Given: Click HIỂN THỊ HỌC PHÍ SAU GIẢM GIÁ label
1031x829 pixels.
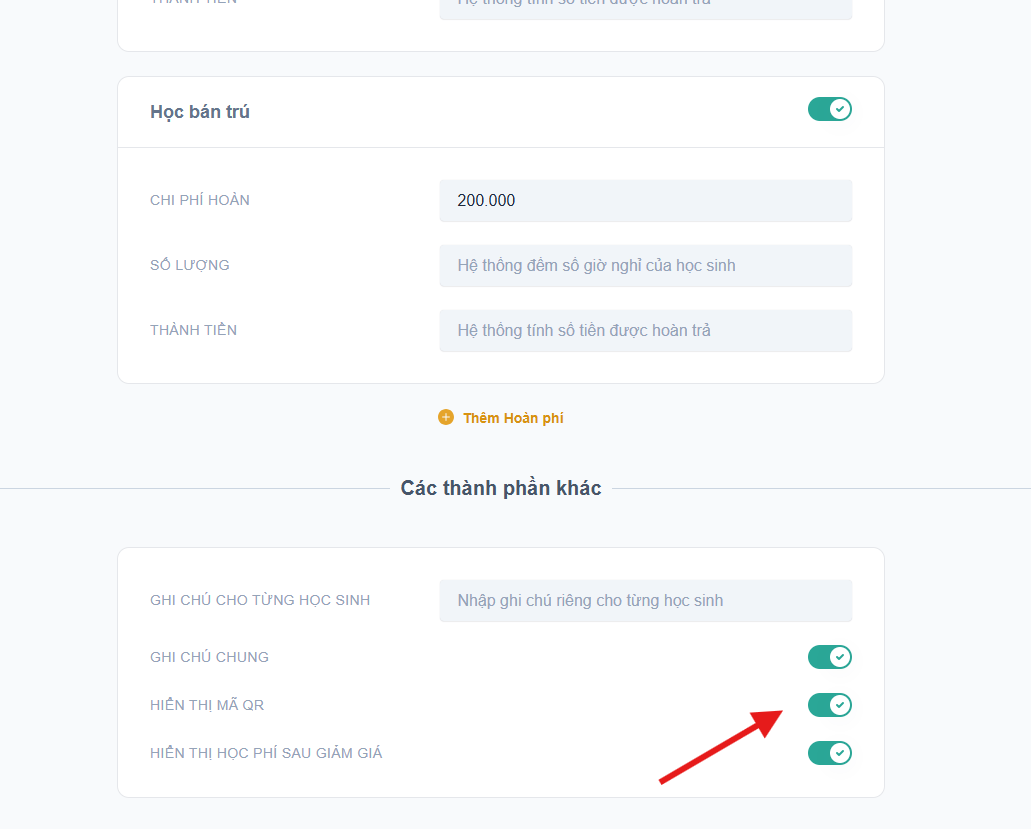Looking at the screenshot, I should click(266, 753).
